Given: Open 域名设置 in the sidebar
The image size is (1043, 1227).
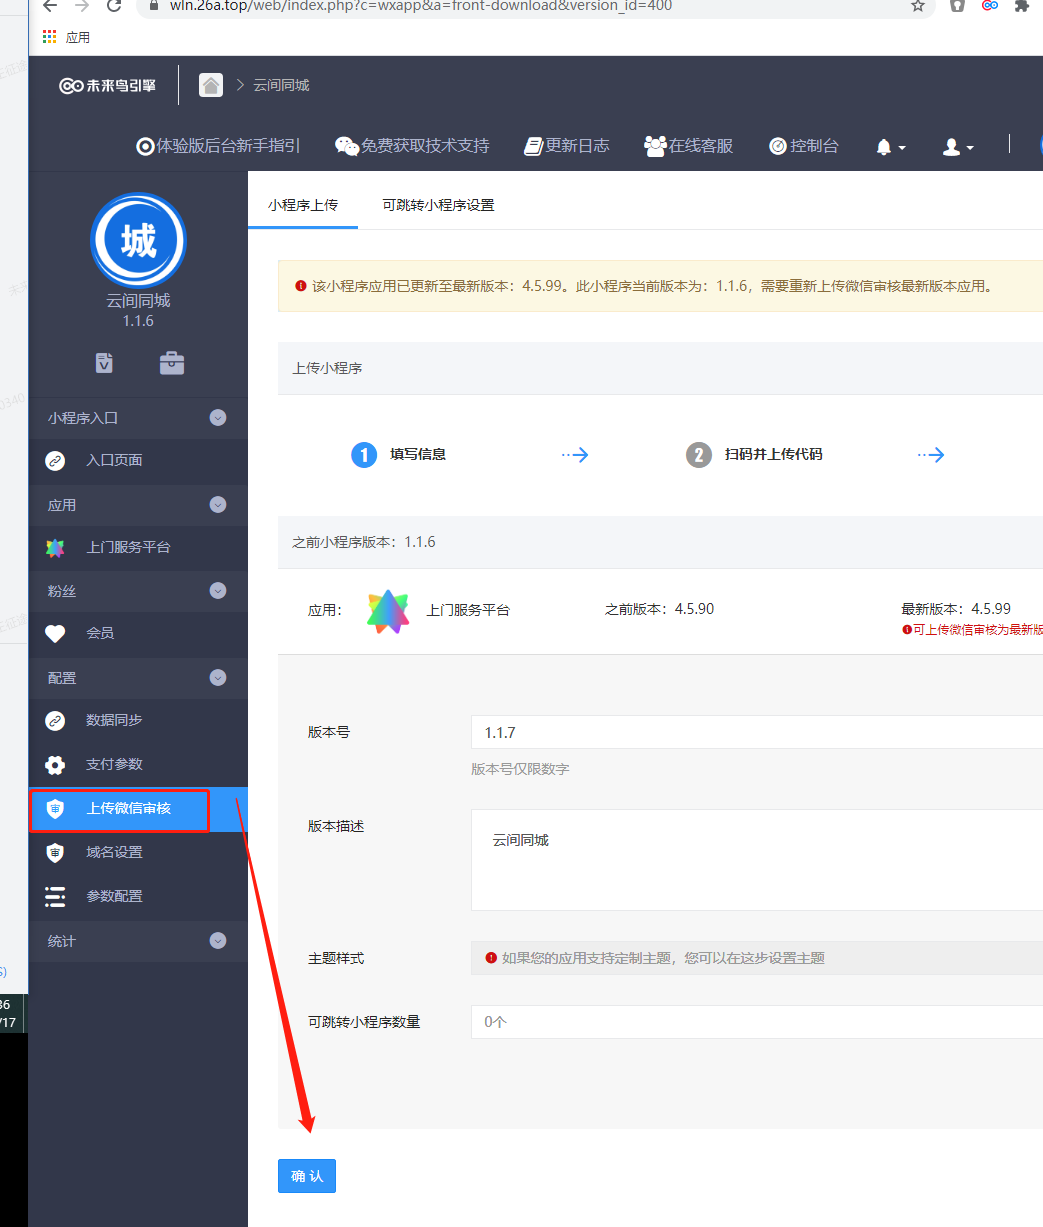Looking at the screenshot, I should point(114,852).
